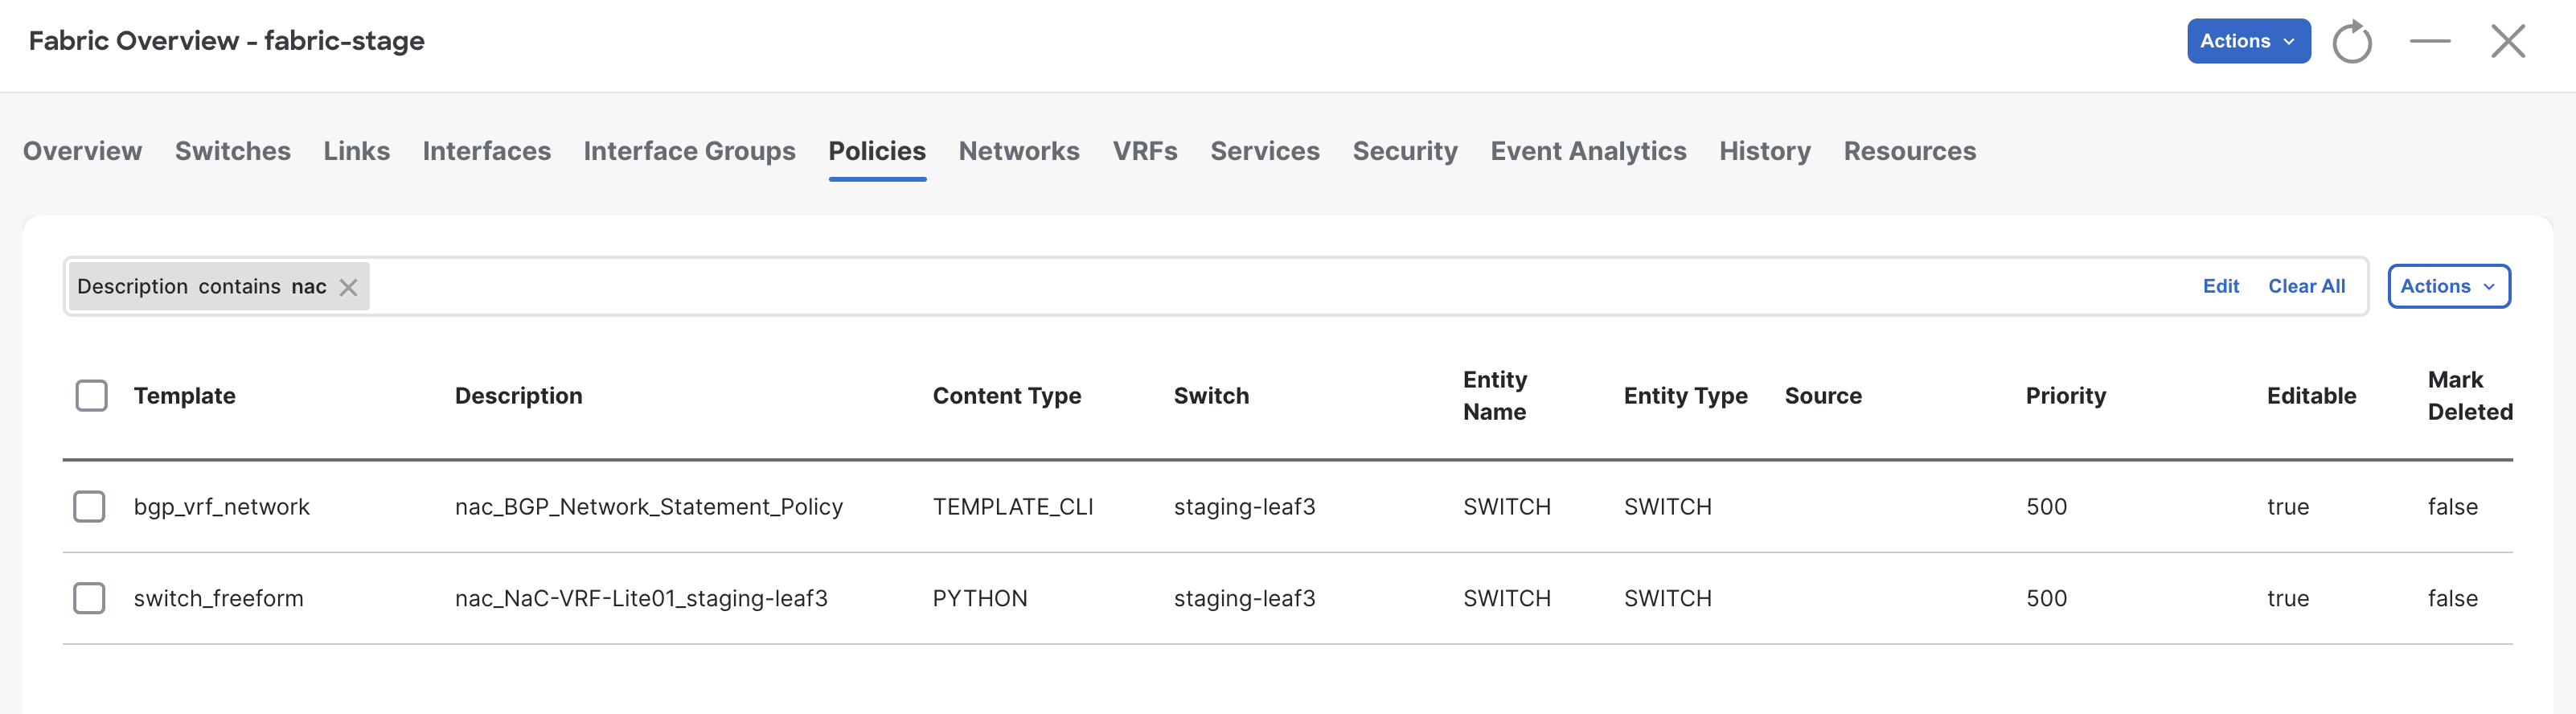Remove the Description contains nac filter chip

348,287
